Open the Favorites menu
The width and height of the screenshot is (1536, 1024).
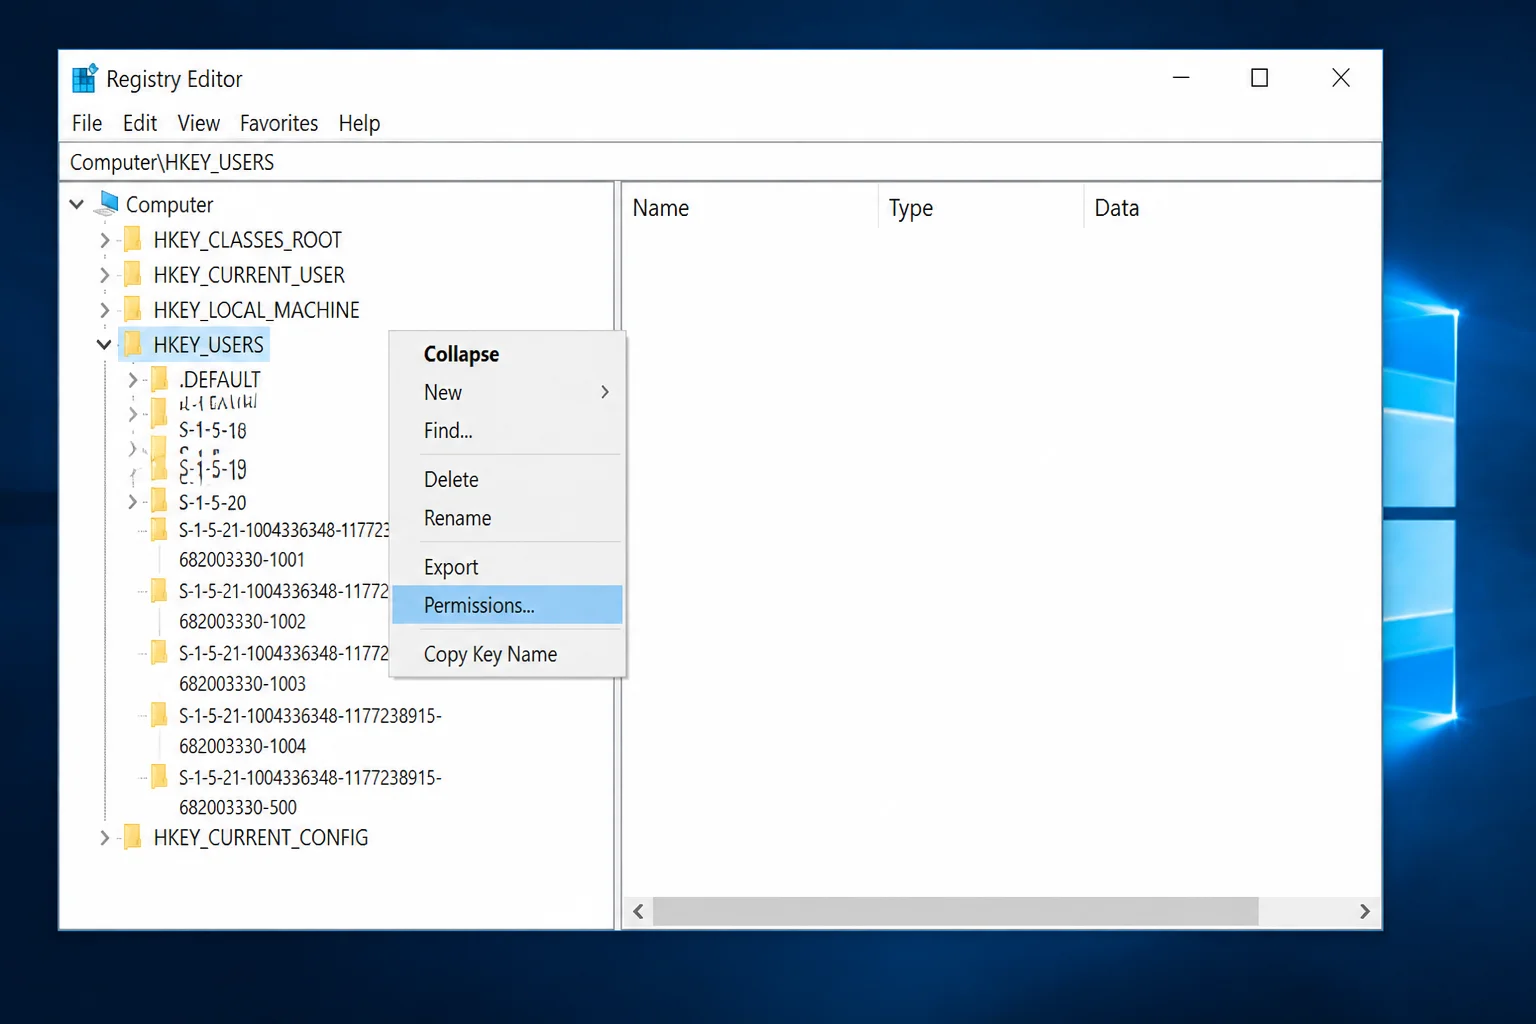[279, 123]
